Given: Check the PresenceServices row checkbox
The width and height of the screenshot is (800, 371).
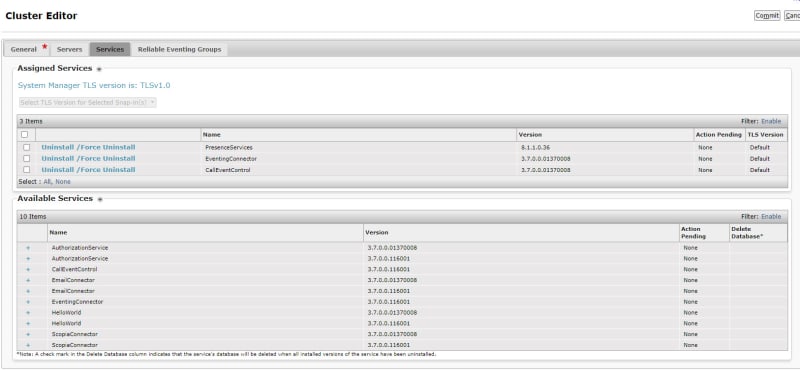Looking at the screenshot, I should tap(27, 147).
